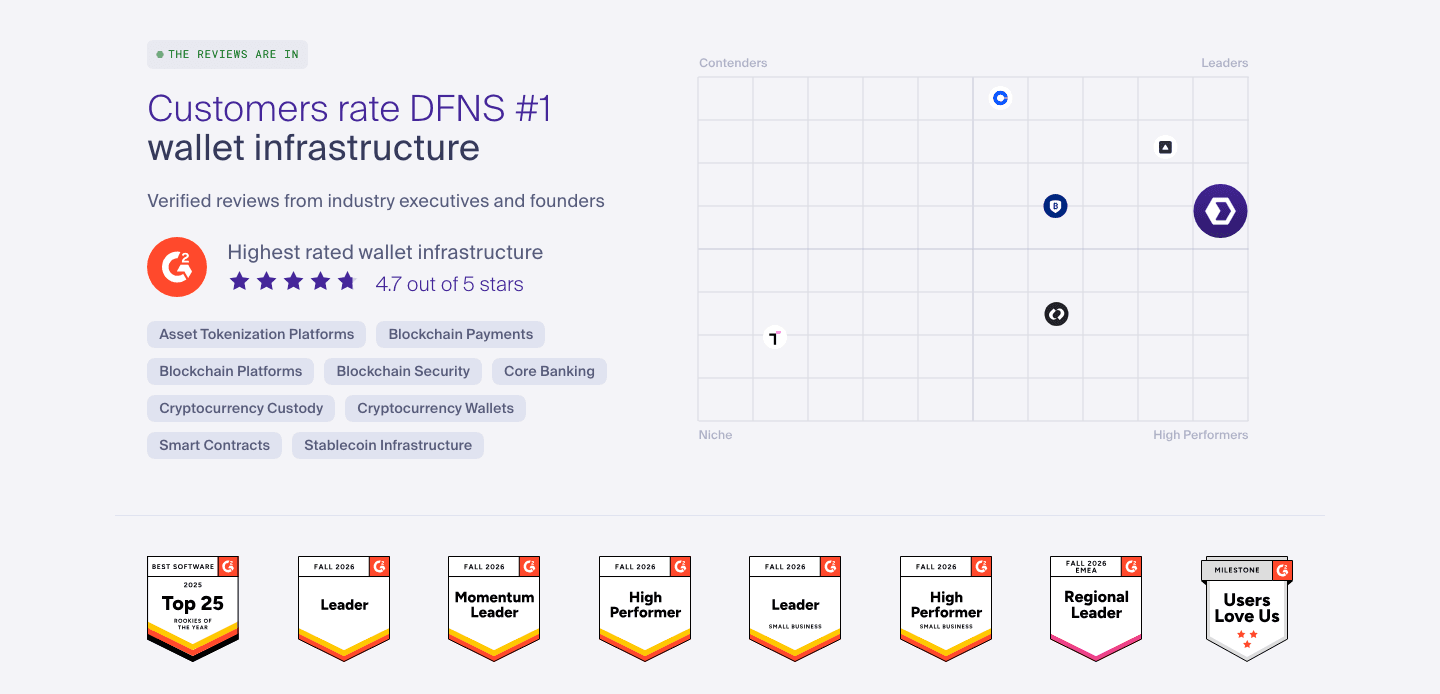This screenshot has width=1440, height=694.
Task: Click the orange G2 logo icon
Action: (177, 267)
